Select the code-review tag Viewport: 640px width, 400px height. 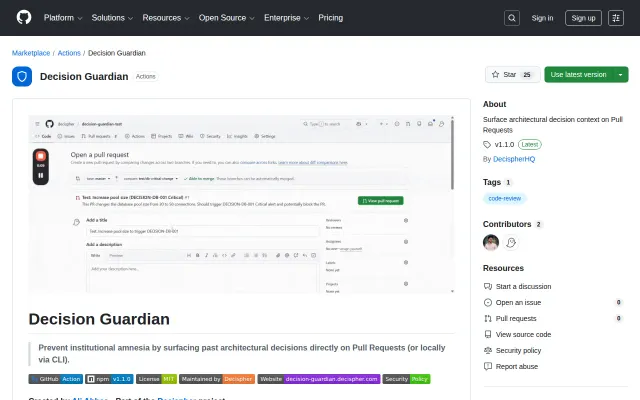pos(504,198)
